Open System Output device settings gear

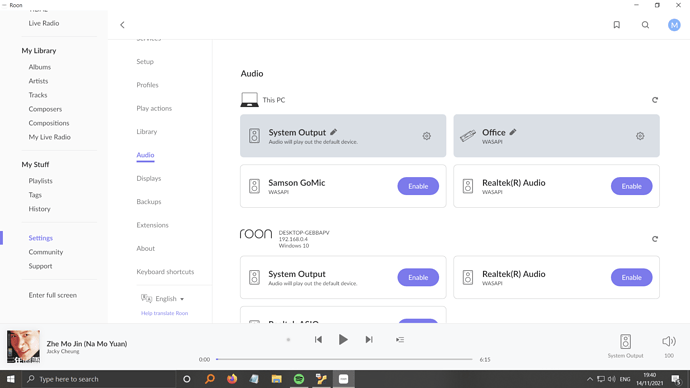coord(426,136)
